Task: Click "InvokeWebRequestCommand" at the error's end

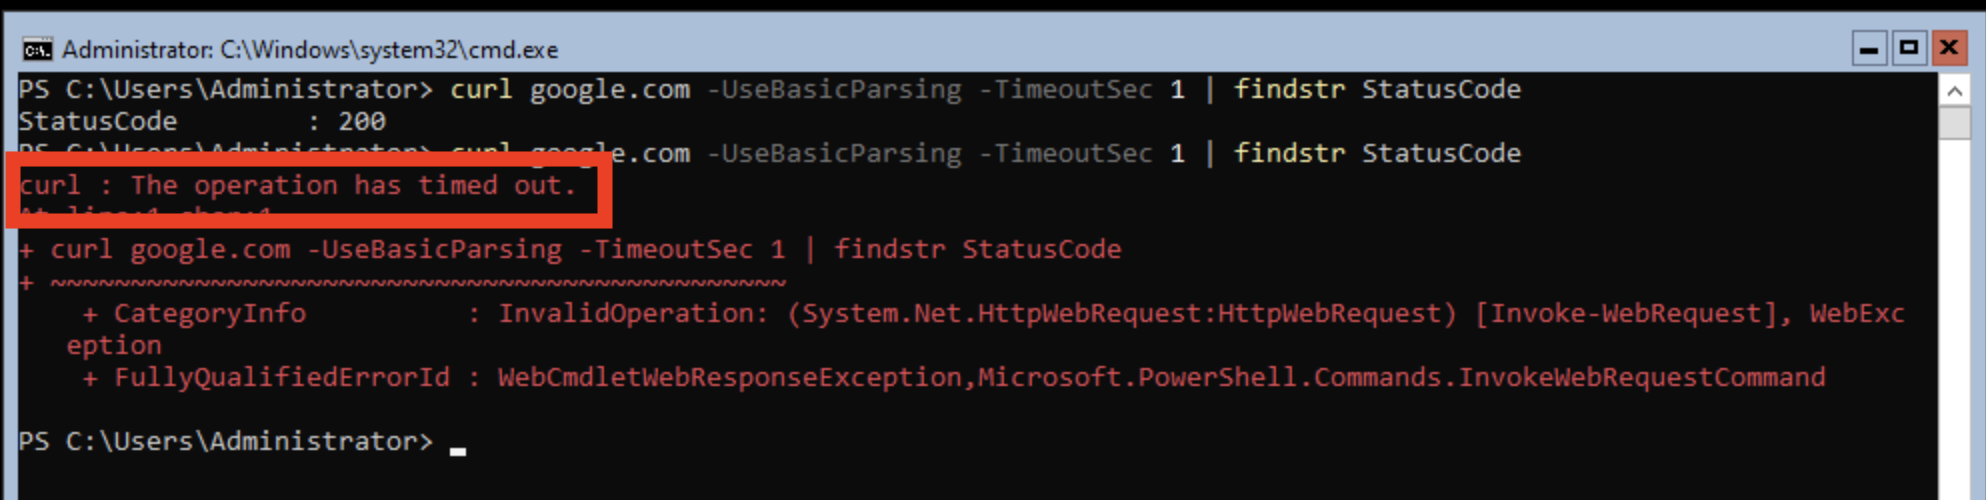Action: pos(1641,378)
